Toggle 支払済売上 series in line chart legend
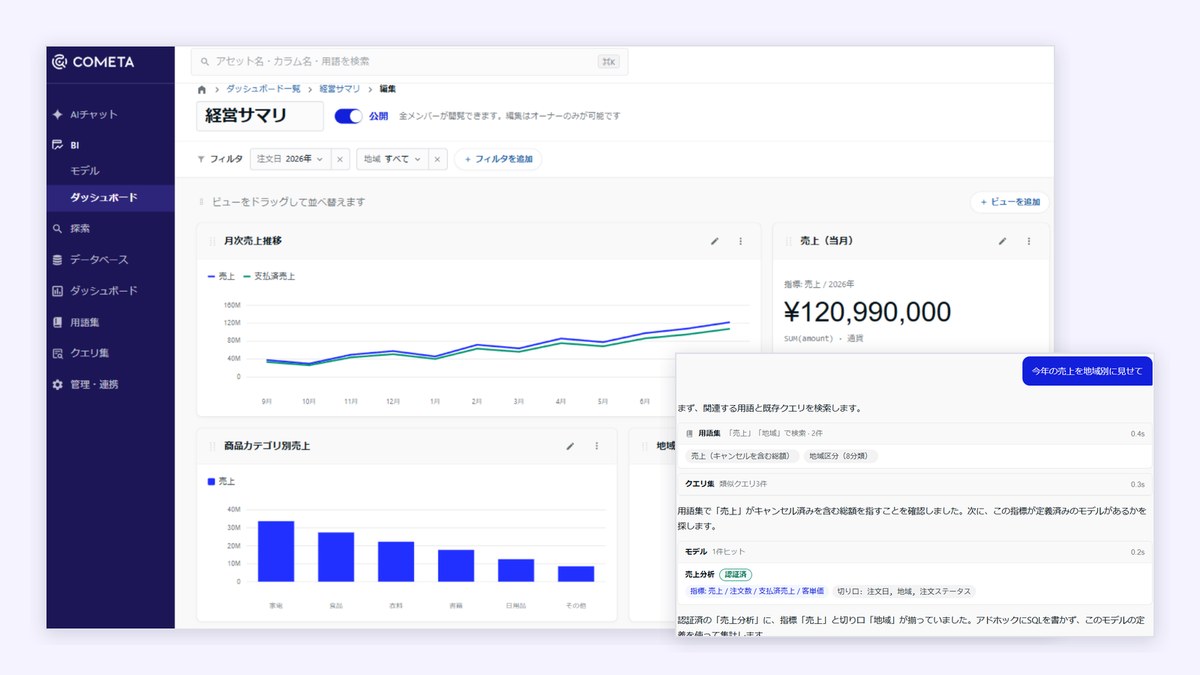 tap(269, 276)
